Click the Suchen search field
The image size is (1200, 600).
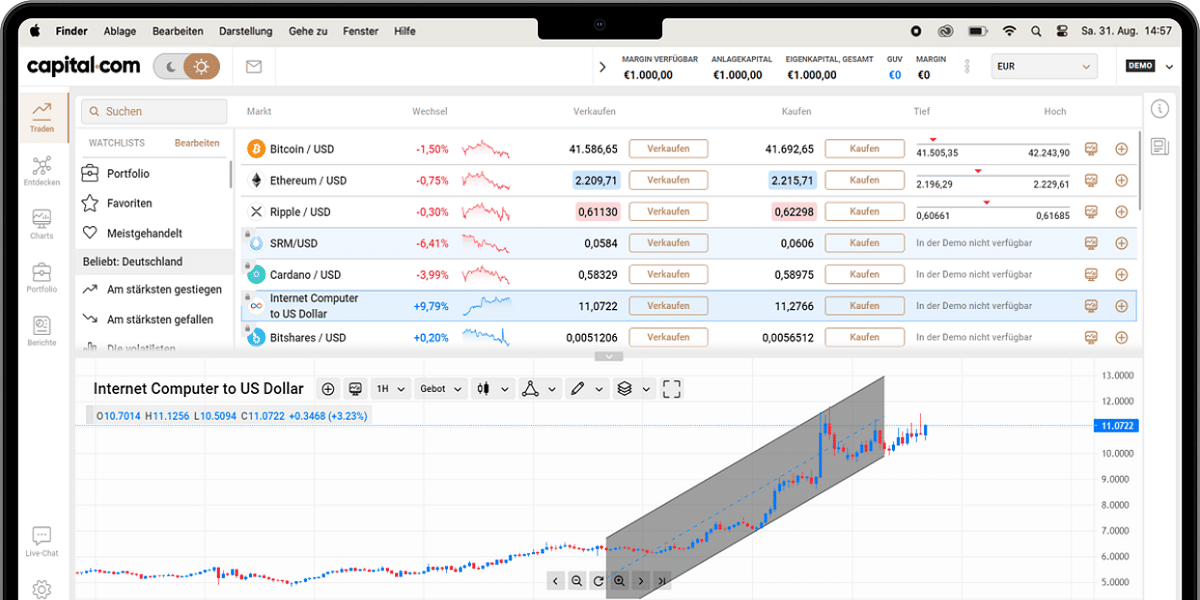click(x=154, y=112)
